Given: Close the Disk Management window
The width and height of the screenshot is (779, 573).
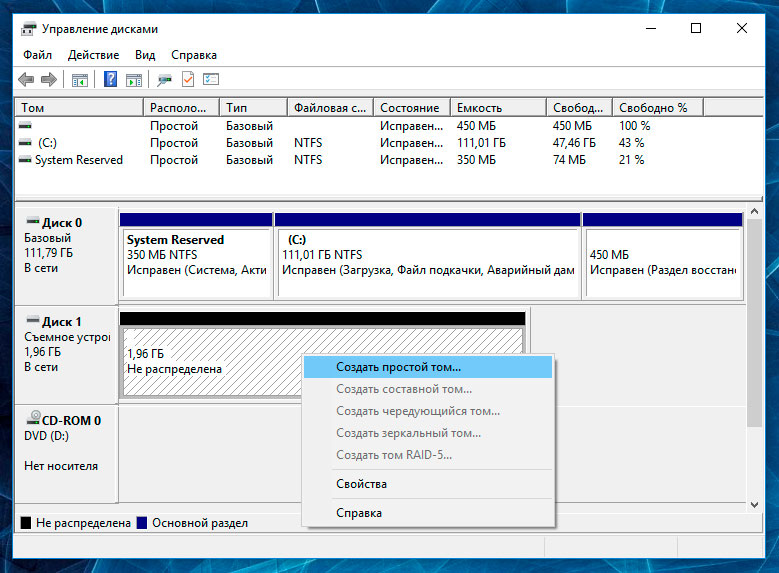Looking at the screenshot, I should click(x=742, y=28).
